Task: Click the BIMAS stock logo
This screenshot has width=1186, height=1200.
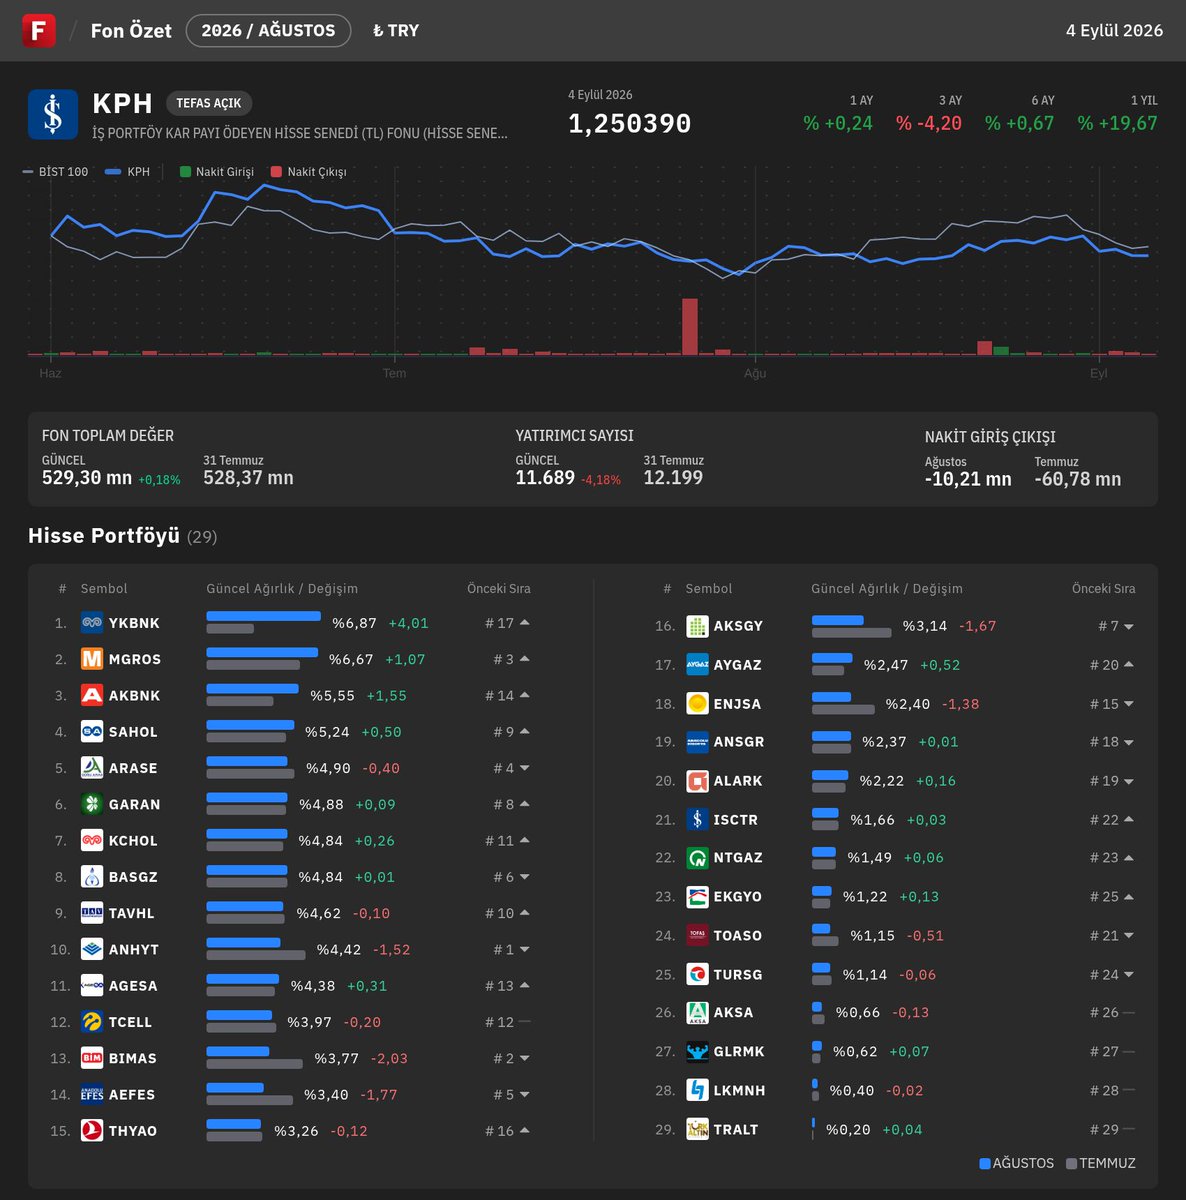Action: 92,1058
